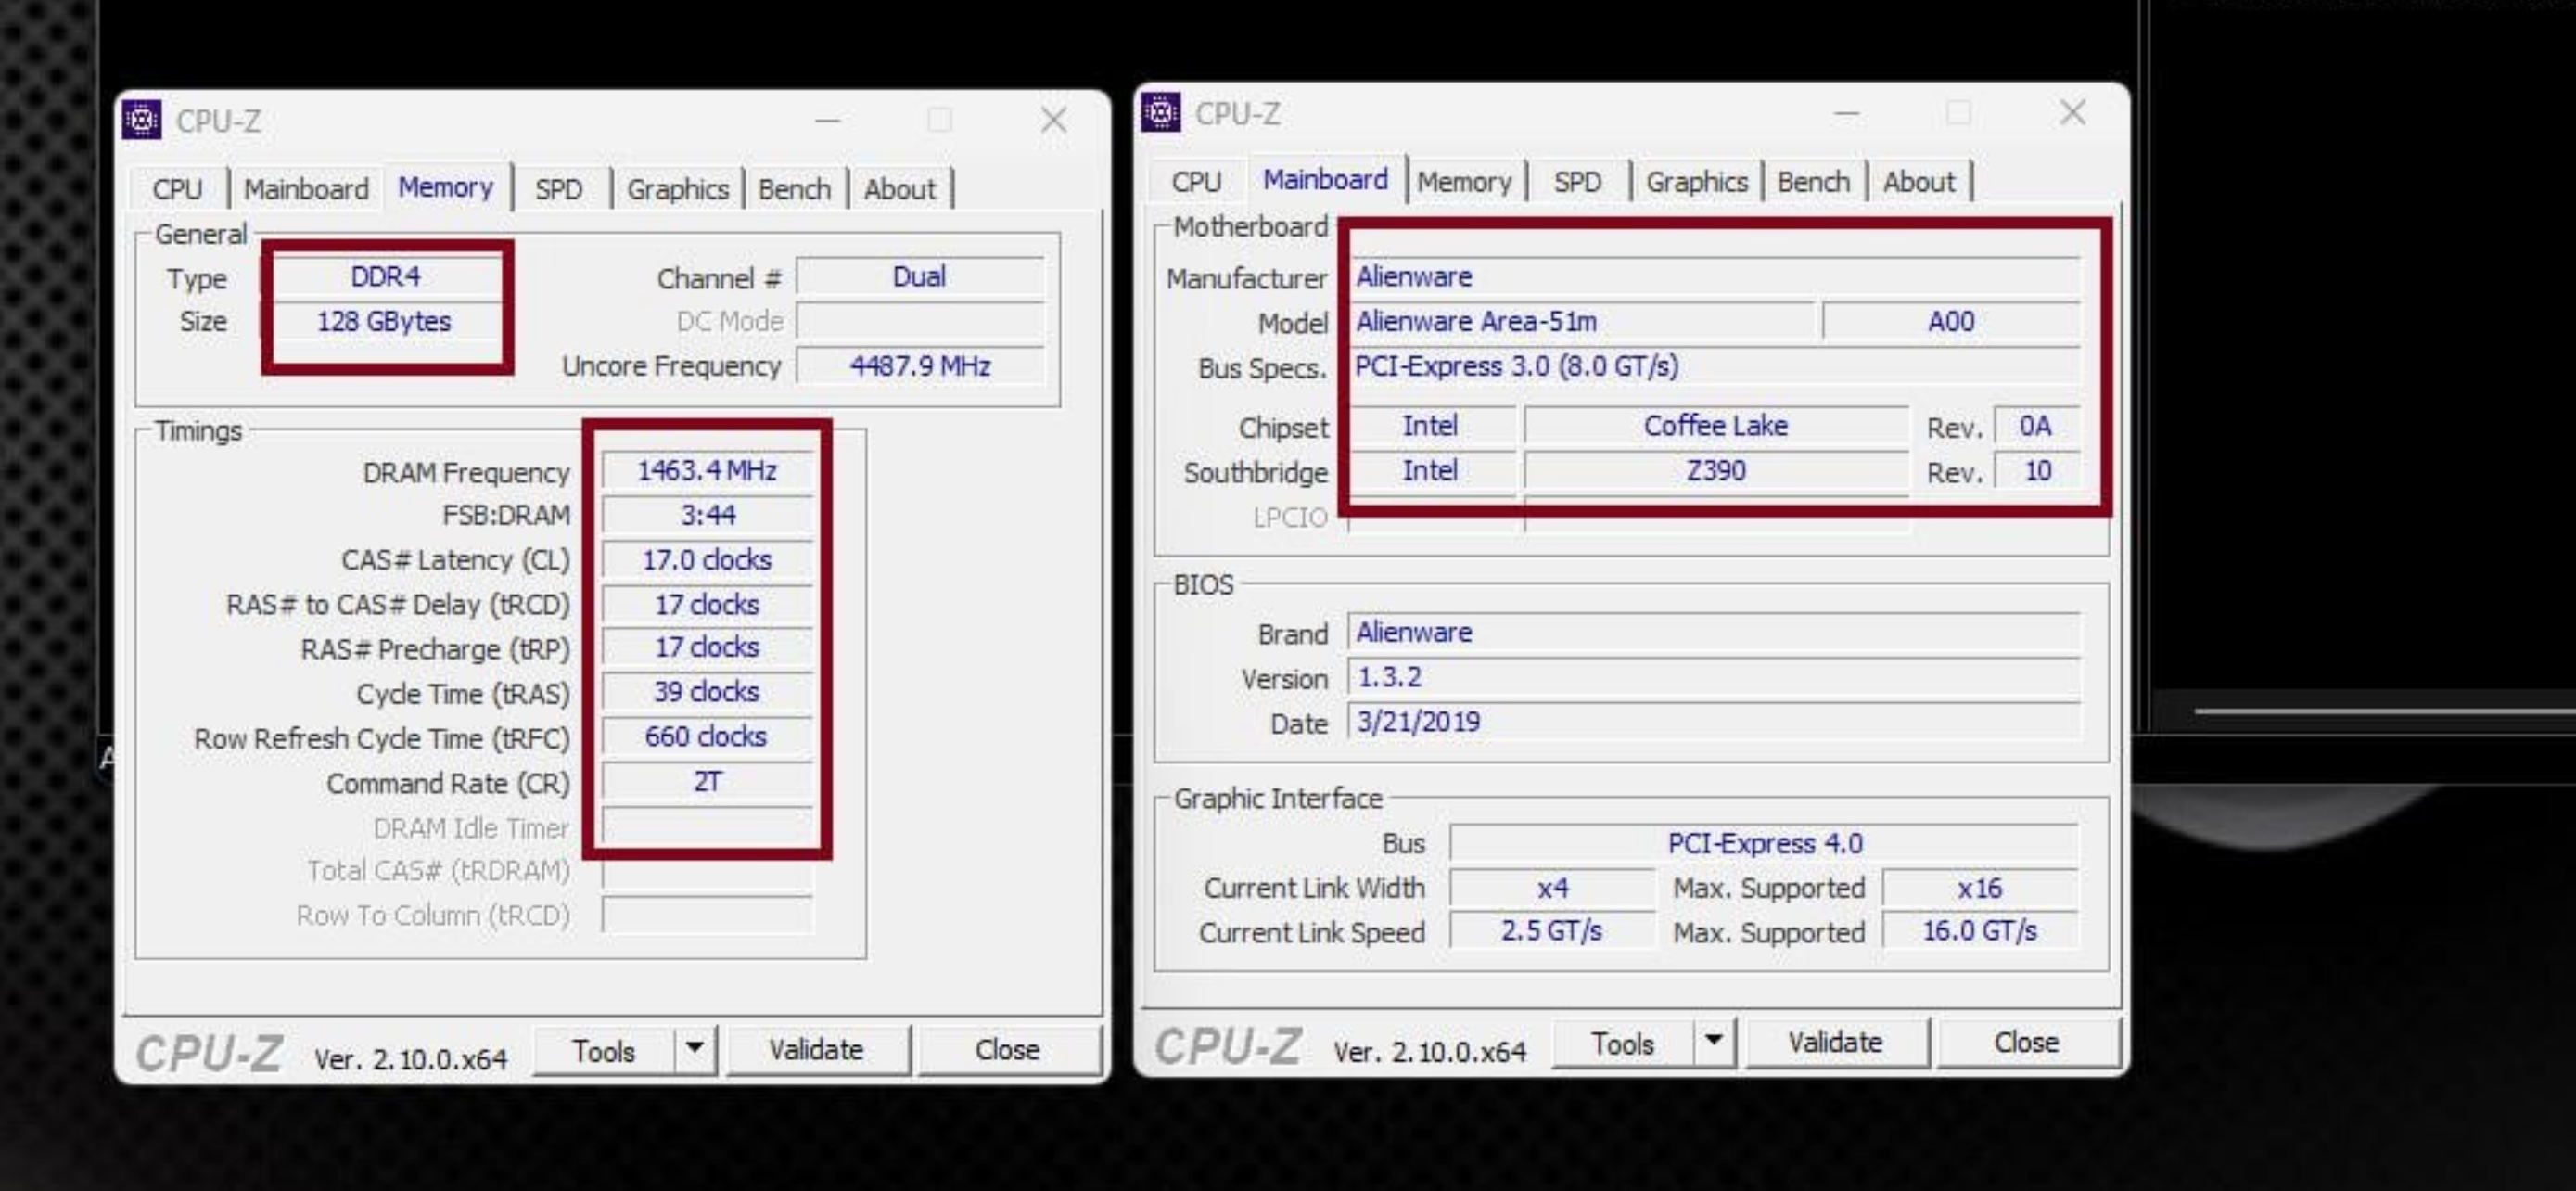This screenshot has height=1191, width=2576.
Task: Open Tools dropdown arrow in left window
Action: click(695, 1048)
